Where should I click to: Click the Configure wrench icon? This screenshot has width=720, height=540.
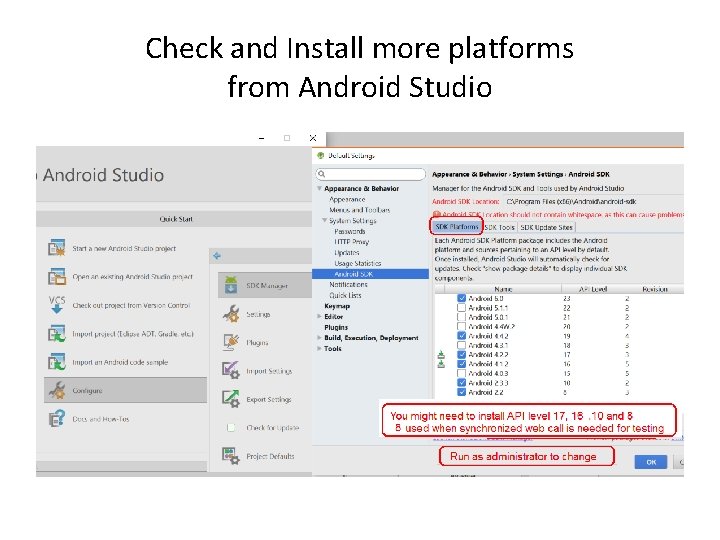57,390
